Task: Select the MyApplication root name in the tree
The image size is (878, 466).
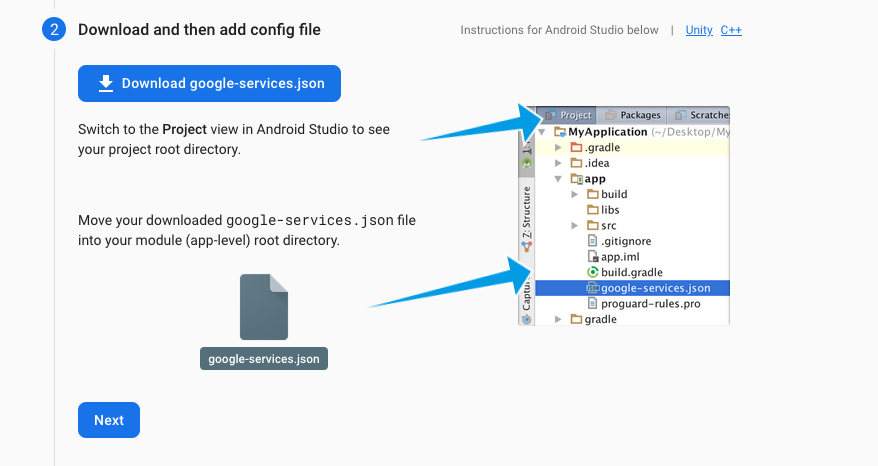Action: 608,132
